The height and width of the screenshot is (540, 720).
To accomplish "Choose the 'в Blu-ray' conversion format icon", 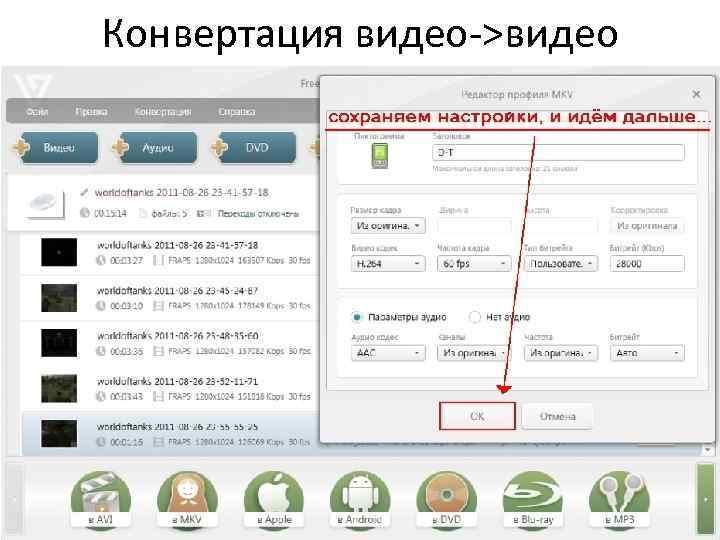I will 533,500.
